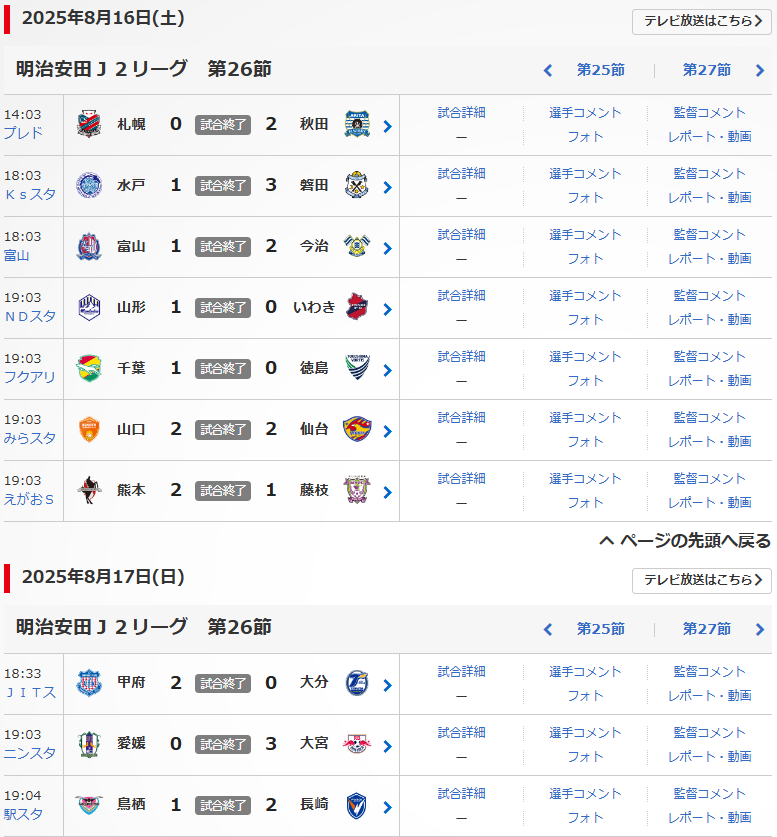Open the フクアリ stadium link

click(x=30, y=377)
